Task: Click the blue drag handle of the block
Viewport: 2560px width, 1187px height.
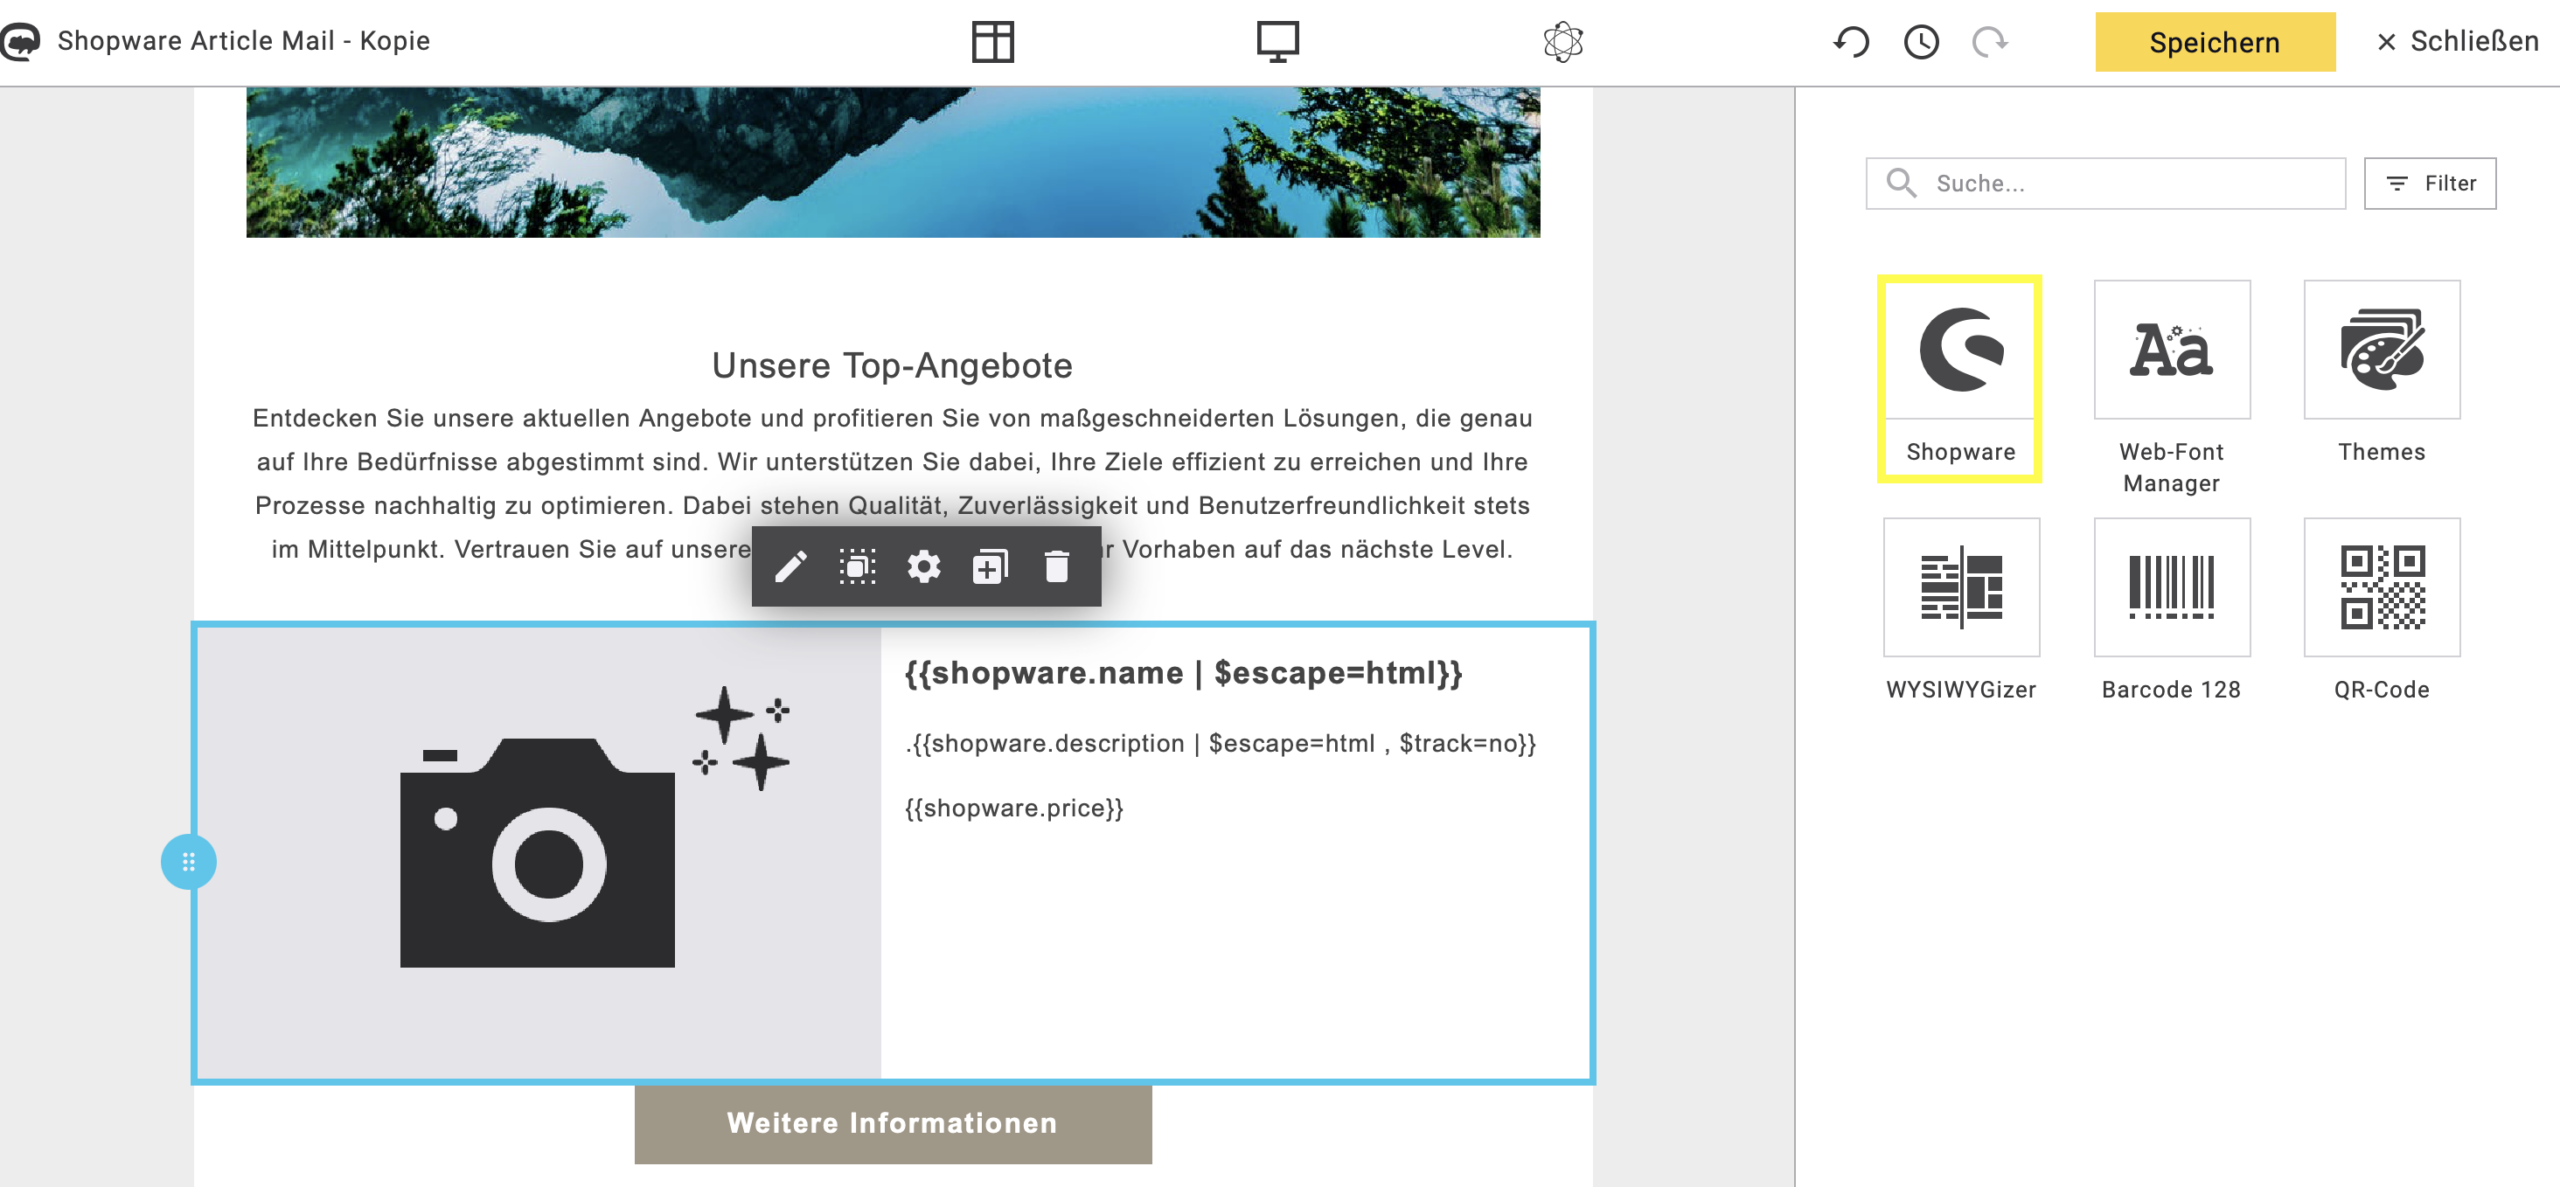Action: click(x=188, y=862)
